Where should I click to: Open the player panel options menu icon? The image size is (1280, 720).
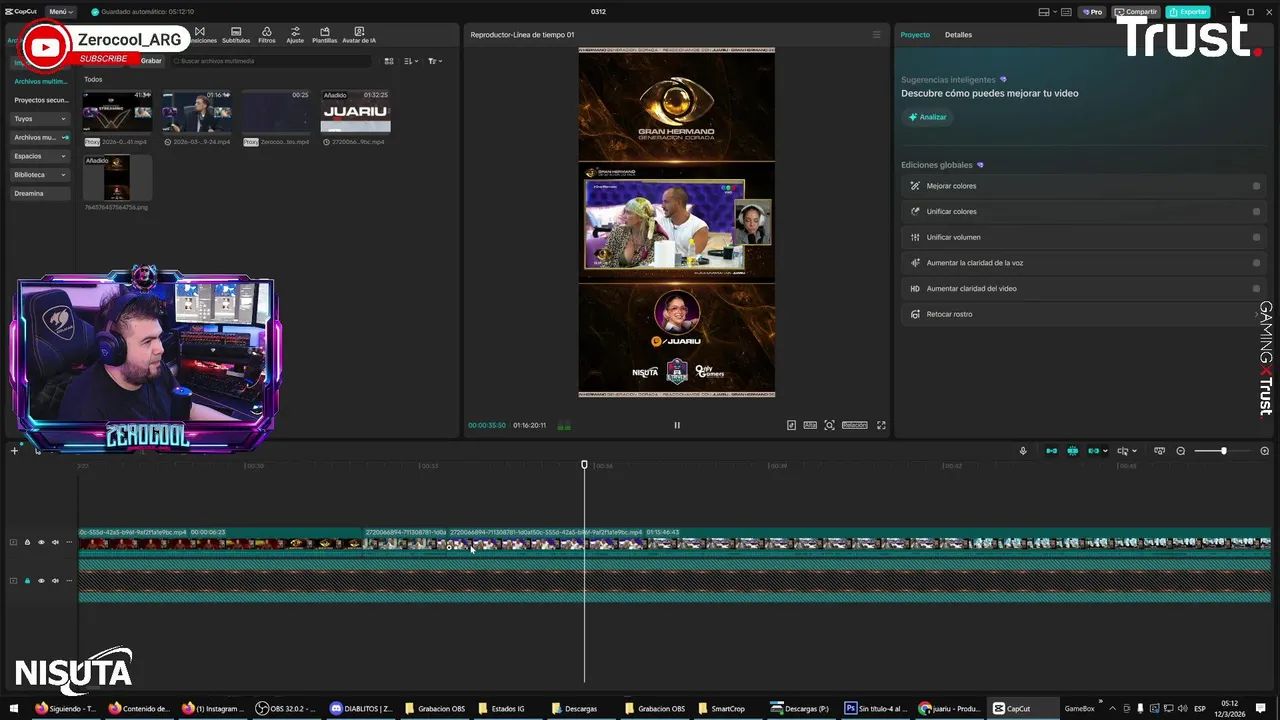(x=877, y=35)
